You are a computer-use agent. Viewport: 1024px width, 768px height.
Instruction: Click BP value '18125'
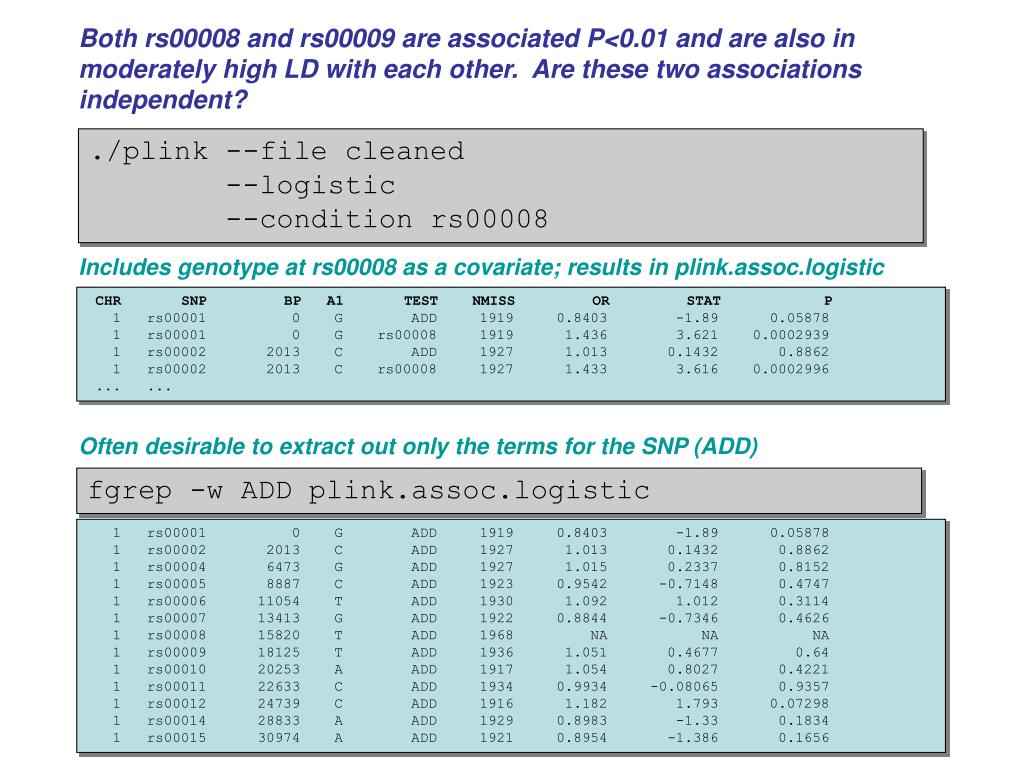click(279, 652)
